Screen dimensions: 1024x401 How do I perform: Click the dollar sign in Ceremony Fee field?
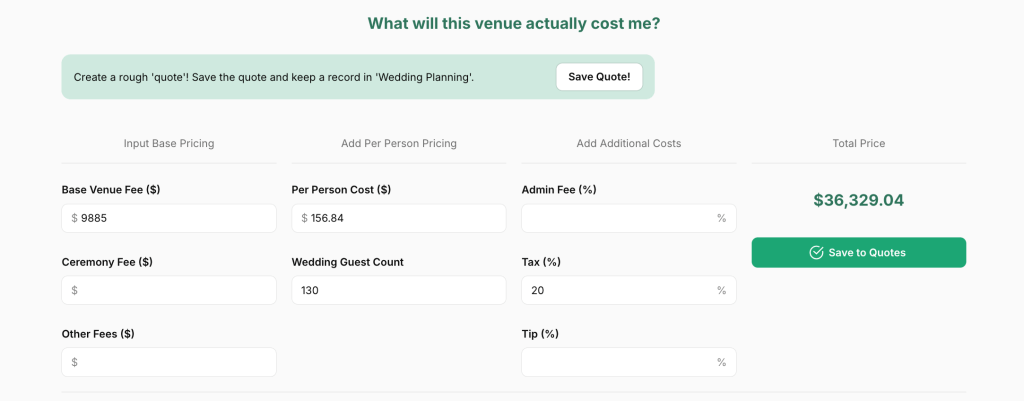click(x=75, y=290)
